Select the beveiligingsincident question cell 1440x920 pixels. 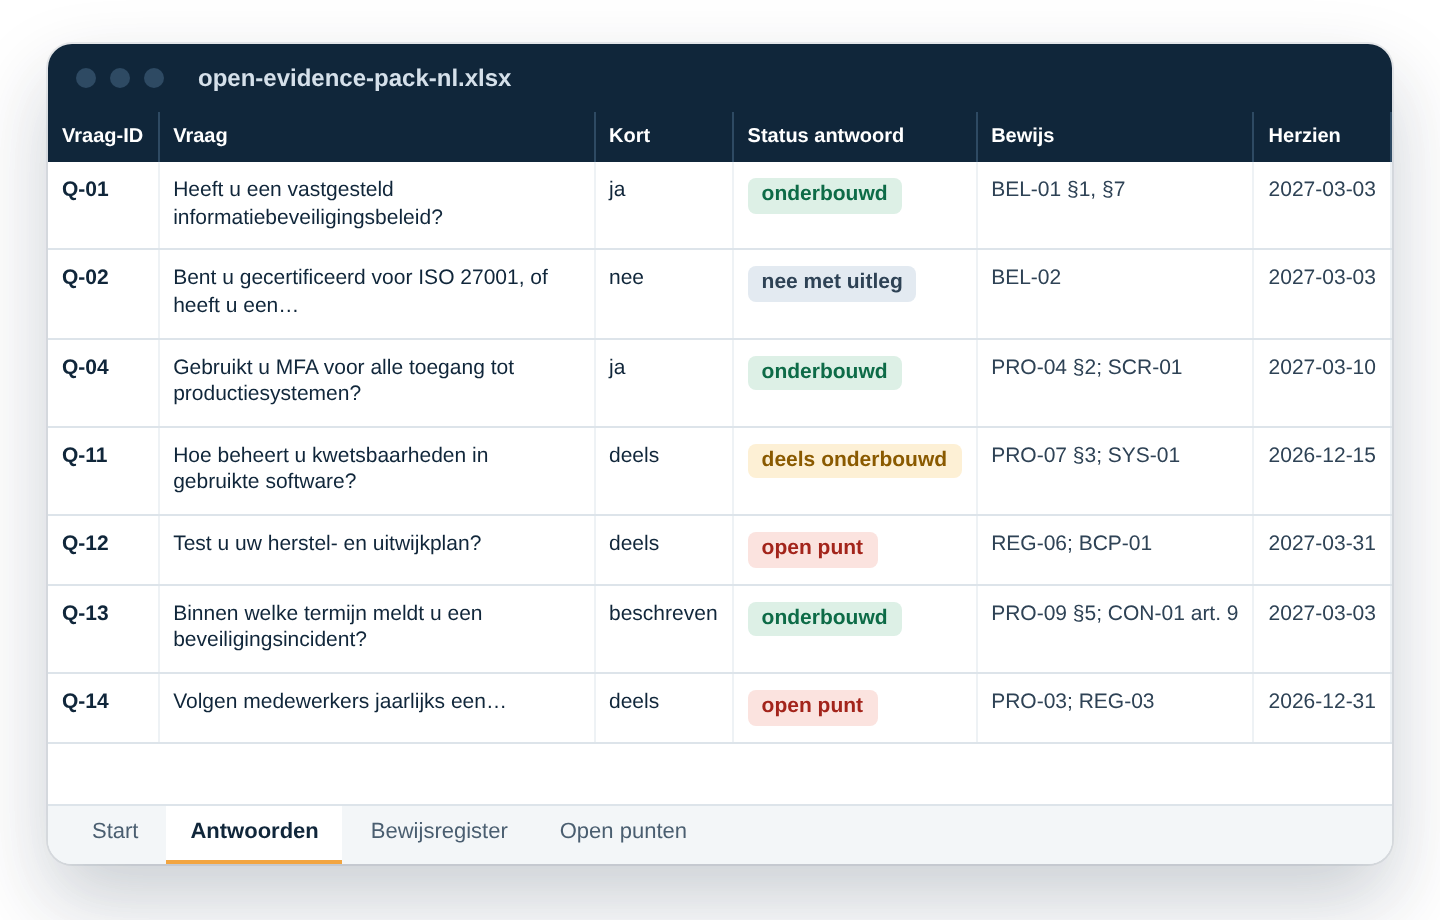(377, 629)
